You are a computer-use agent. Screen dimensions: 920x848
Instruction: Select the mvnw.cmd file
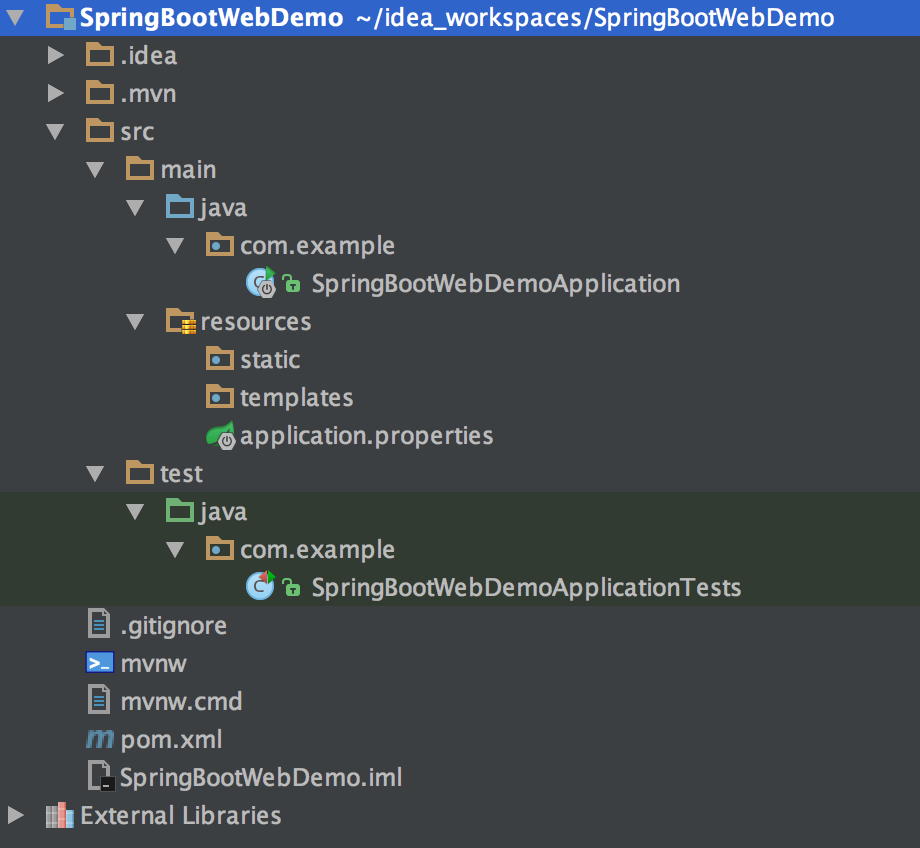[x=164, y=701]
